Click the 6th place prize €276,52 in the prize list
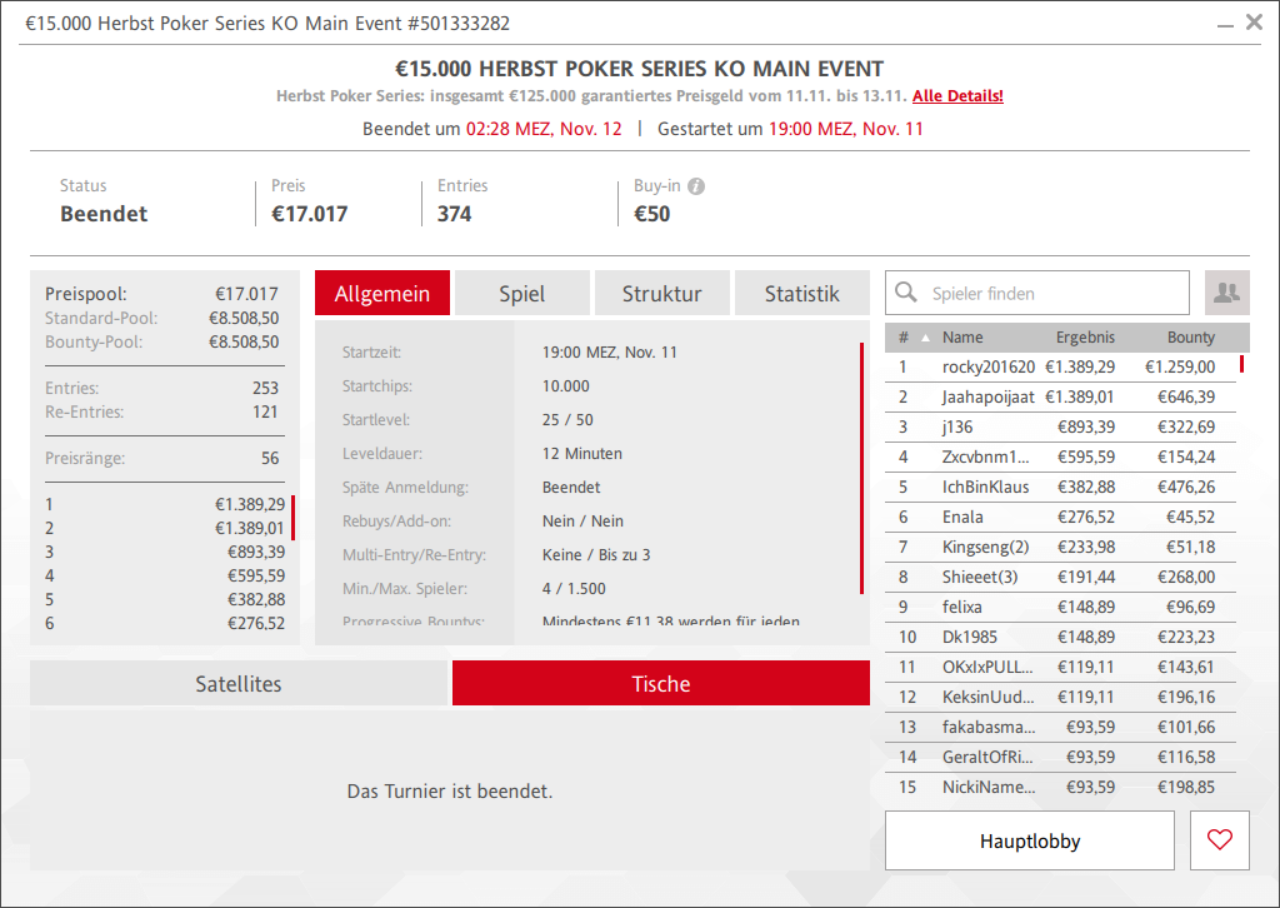Viewport: 1280px width, 908px height. pos(255,623)
